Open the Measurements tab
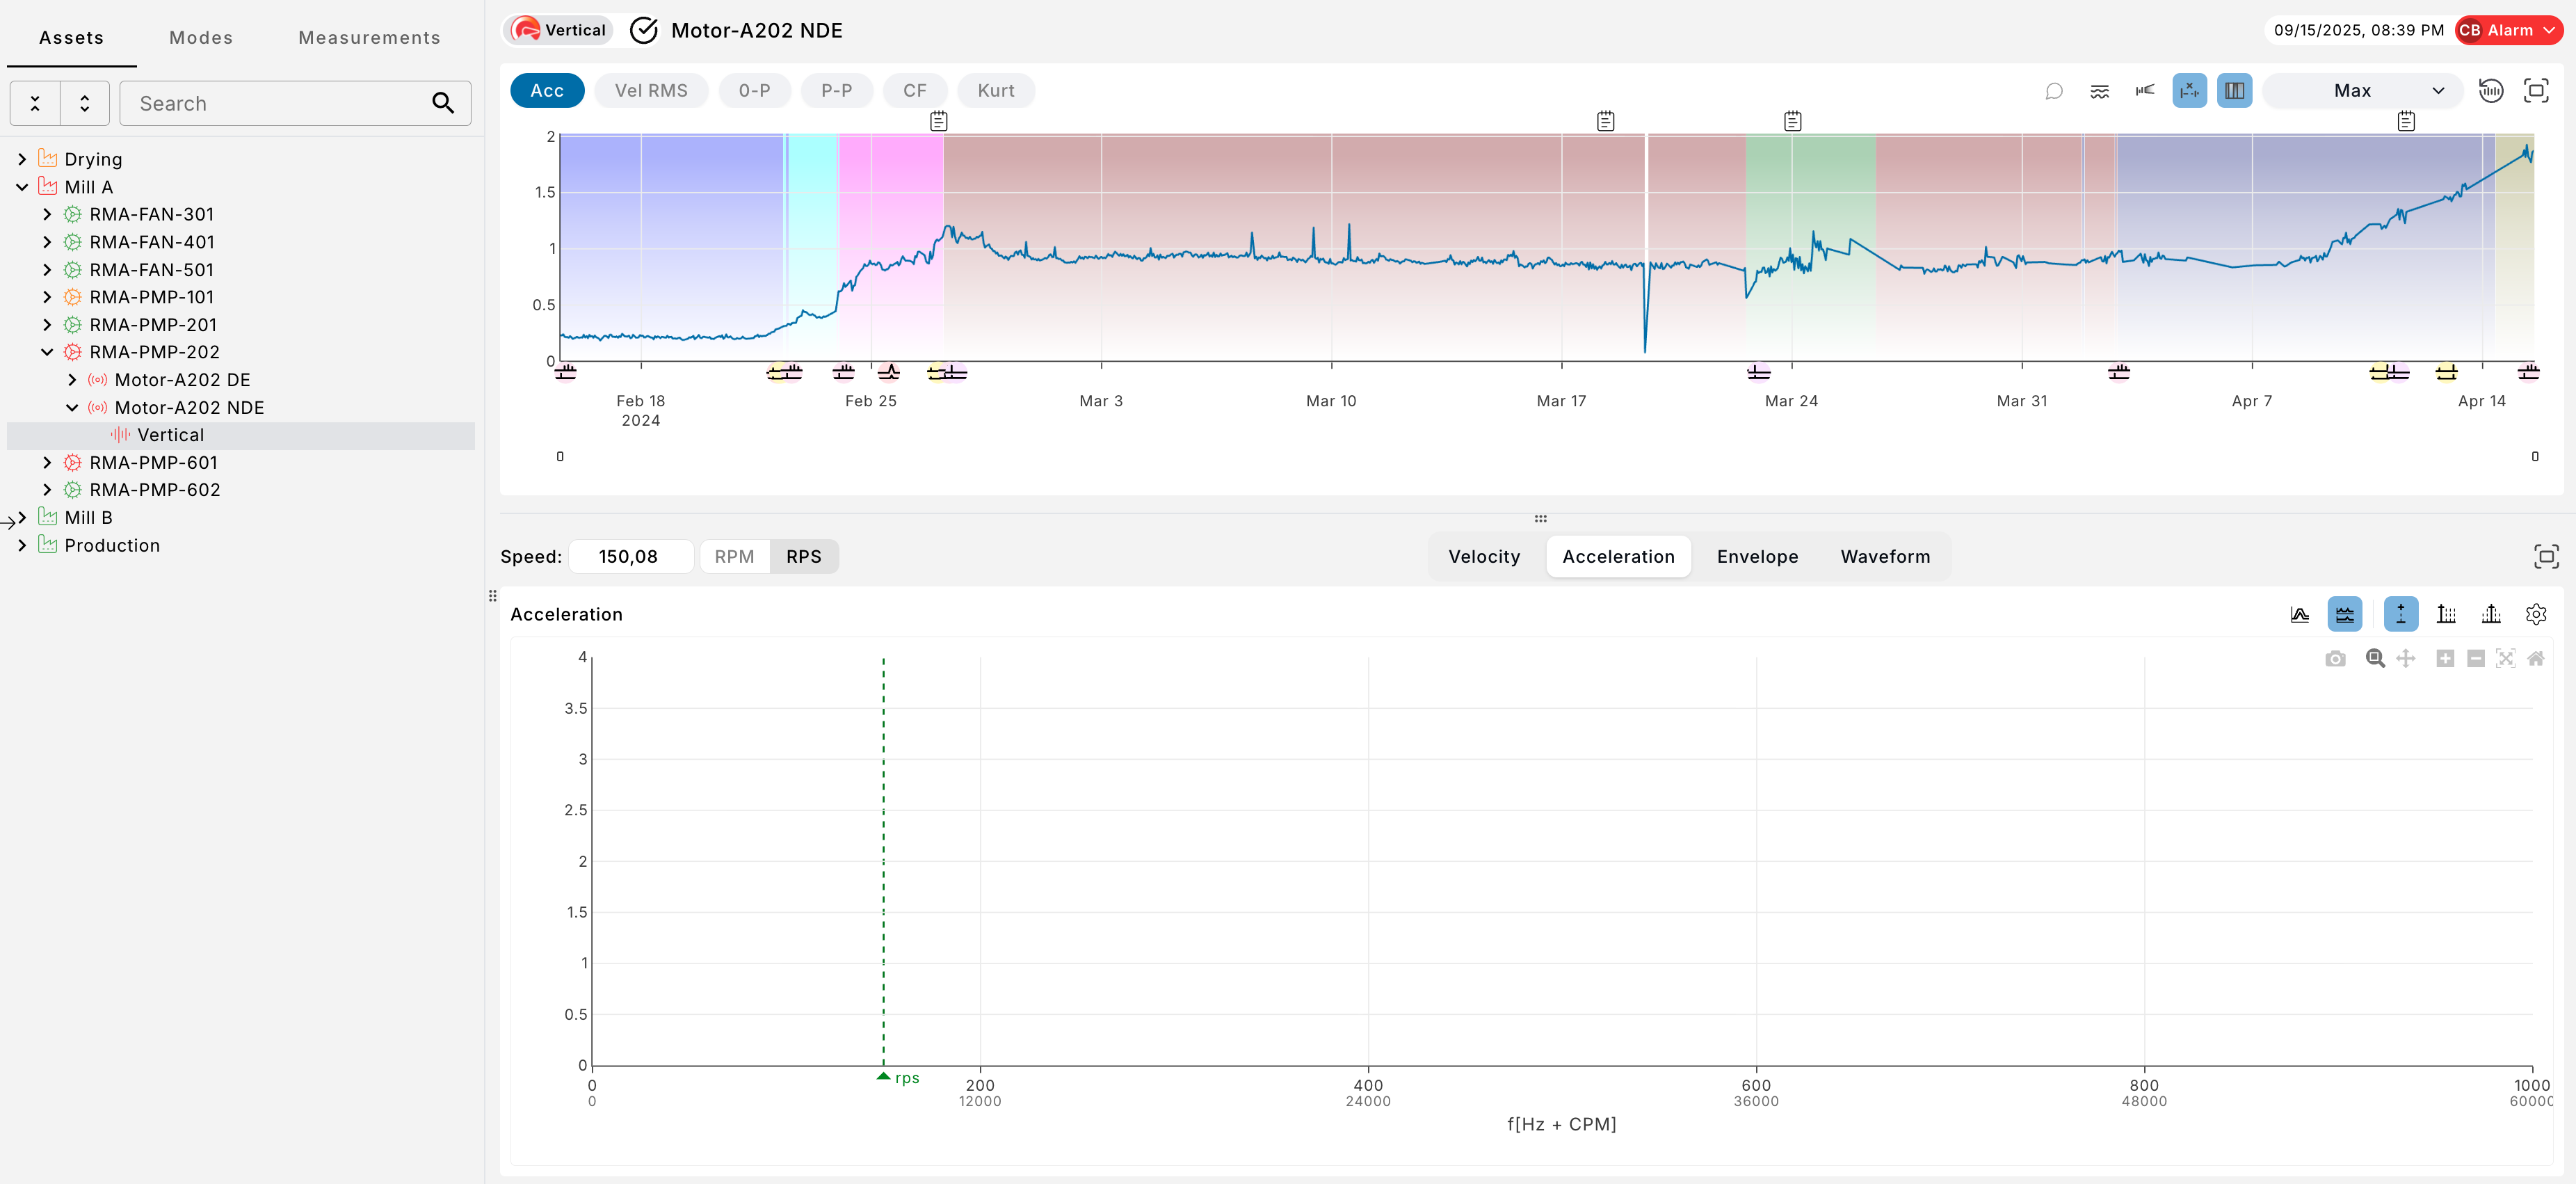 pyautogui.click(x=369, y=38)
